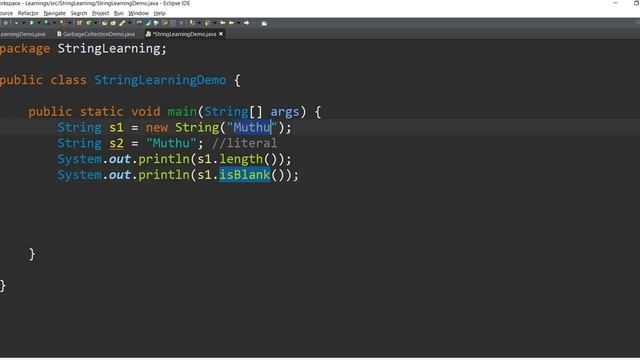The width and height of the screenshot is (640, 360).
Task: Open the Debug dropdown arrow
Action: [24, 23]
